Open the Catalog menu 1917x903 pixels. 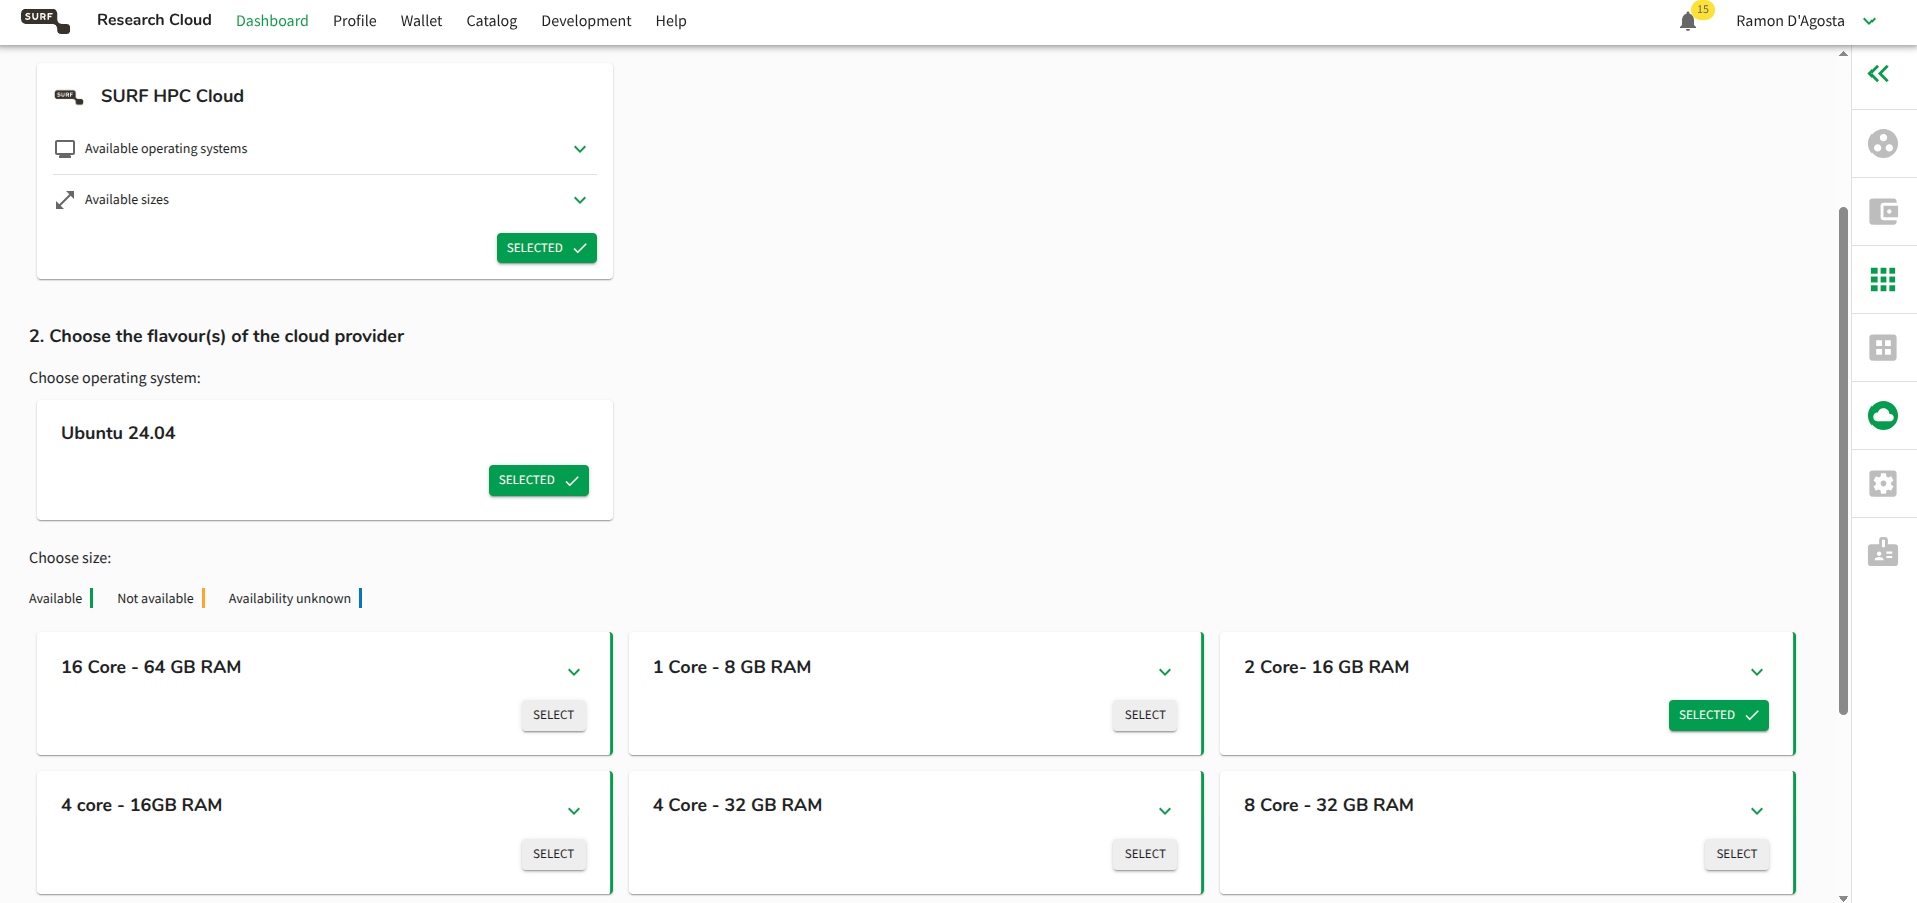pos(492,21)
